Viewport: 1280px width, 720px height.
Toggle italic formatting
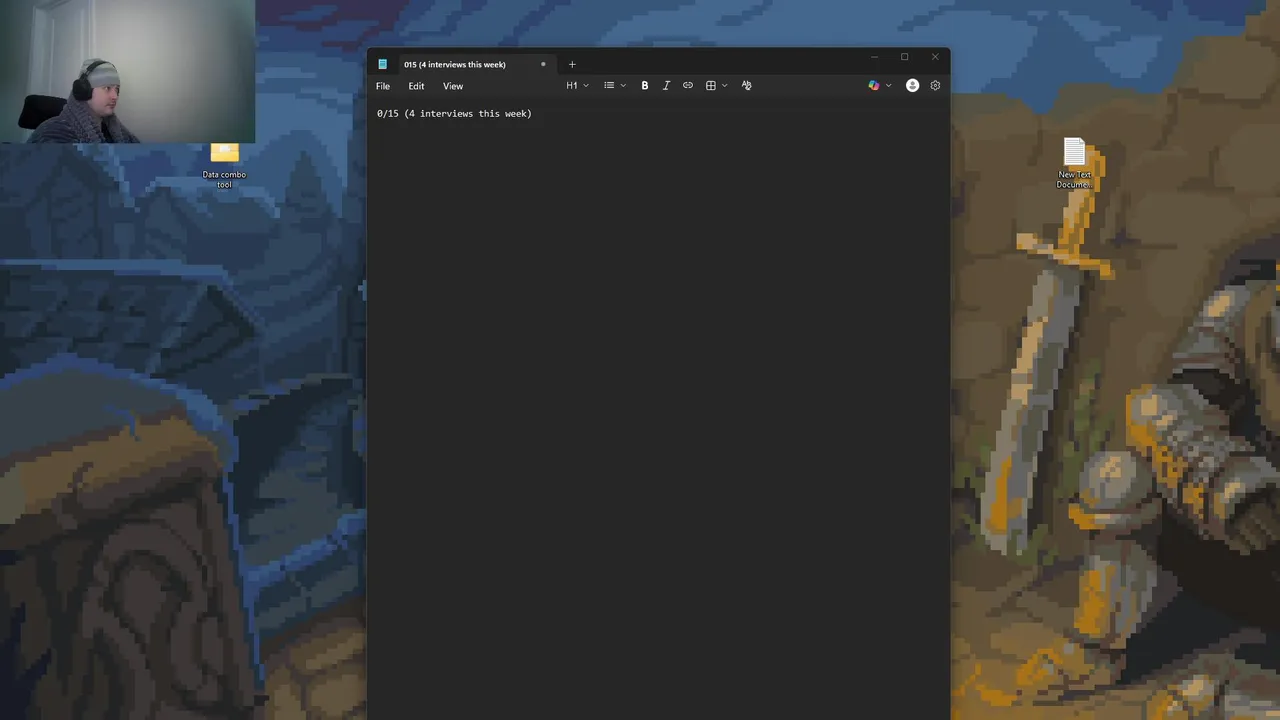pos(666,86)
